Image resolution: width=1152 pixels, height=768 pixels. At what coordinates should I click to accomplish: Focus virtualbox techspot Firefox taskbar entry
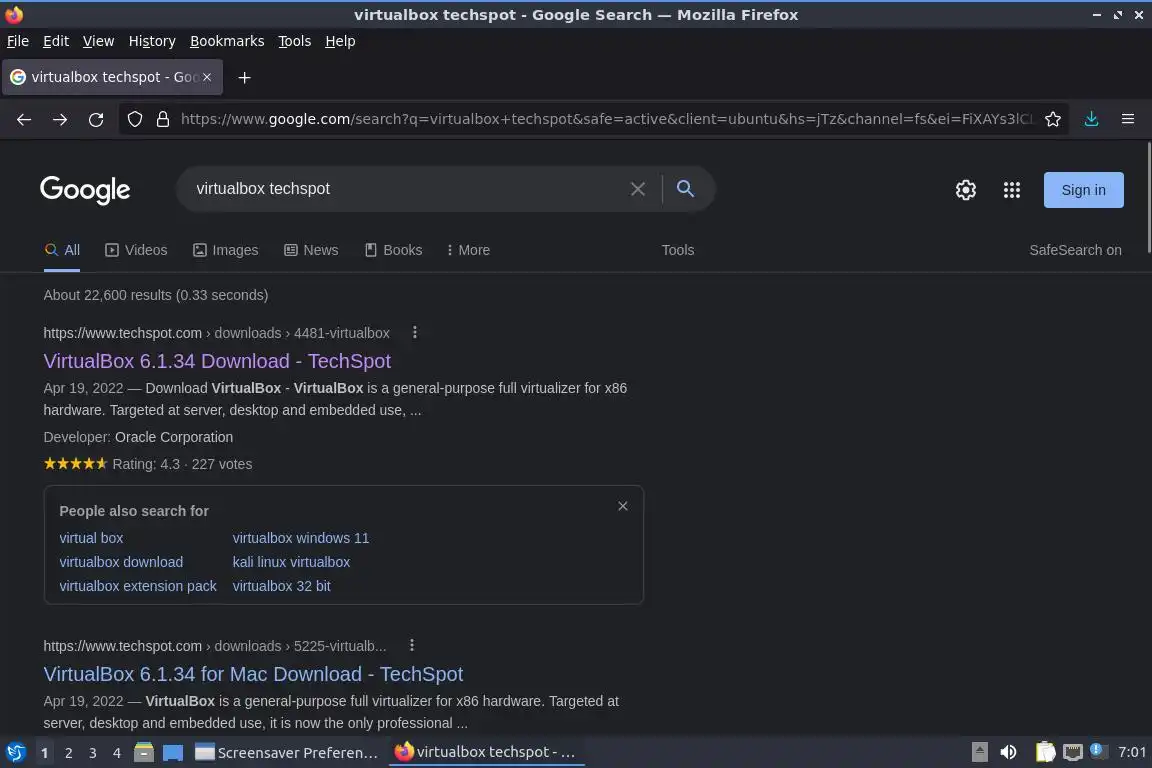coord(486,753)
